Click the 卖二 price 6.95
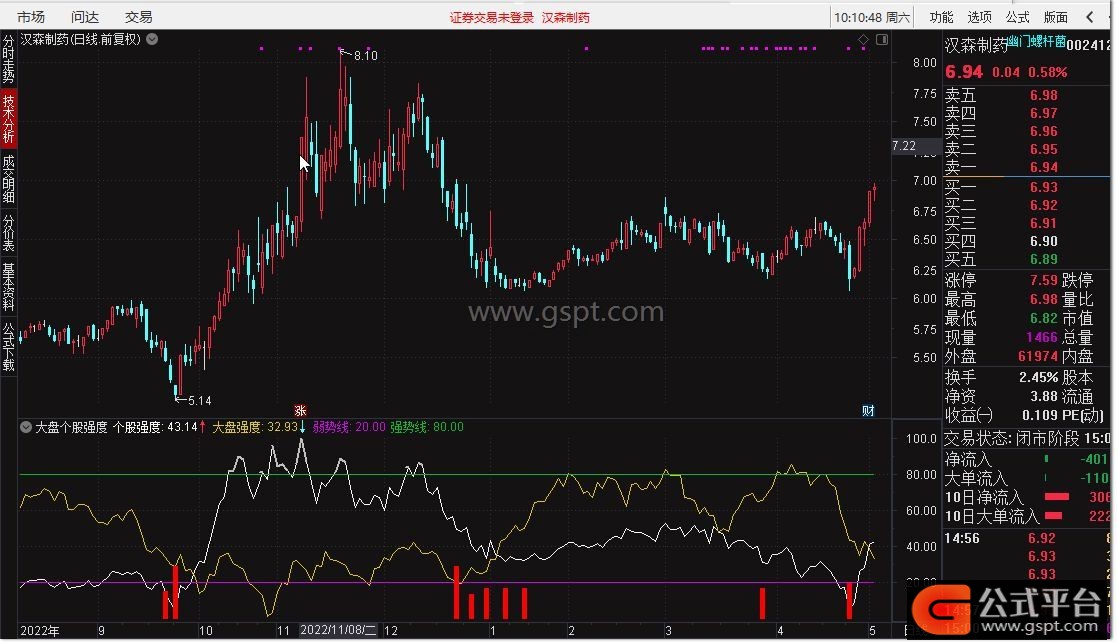 pos(1044,150)
